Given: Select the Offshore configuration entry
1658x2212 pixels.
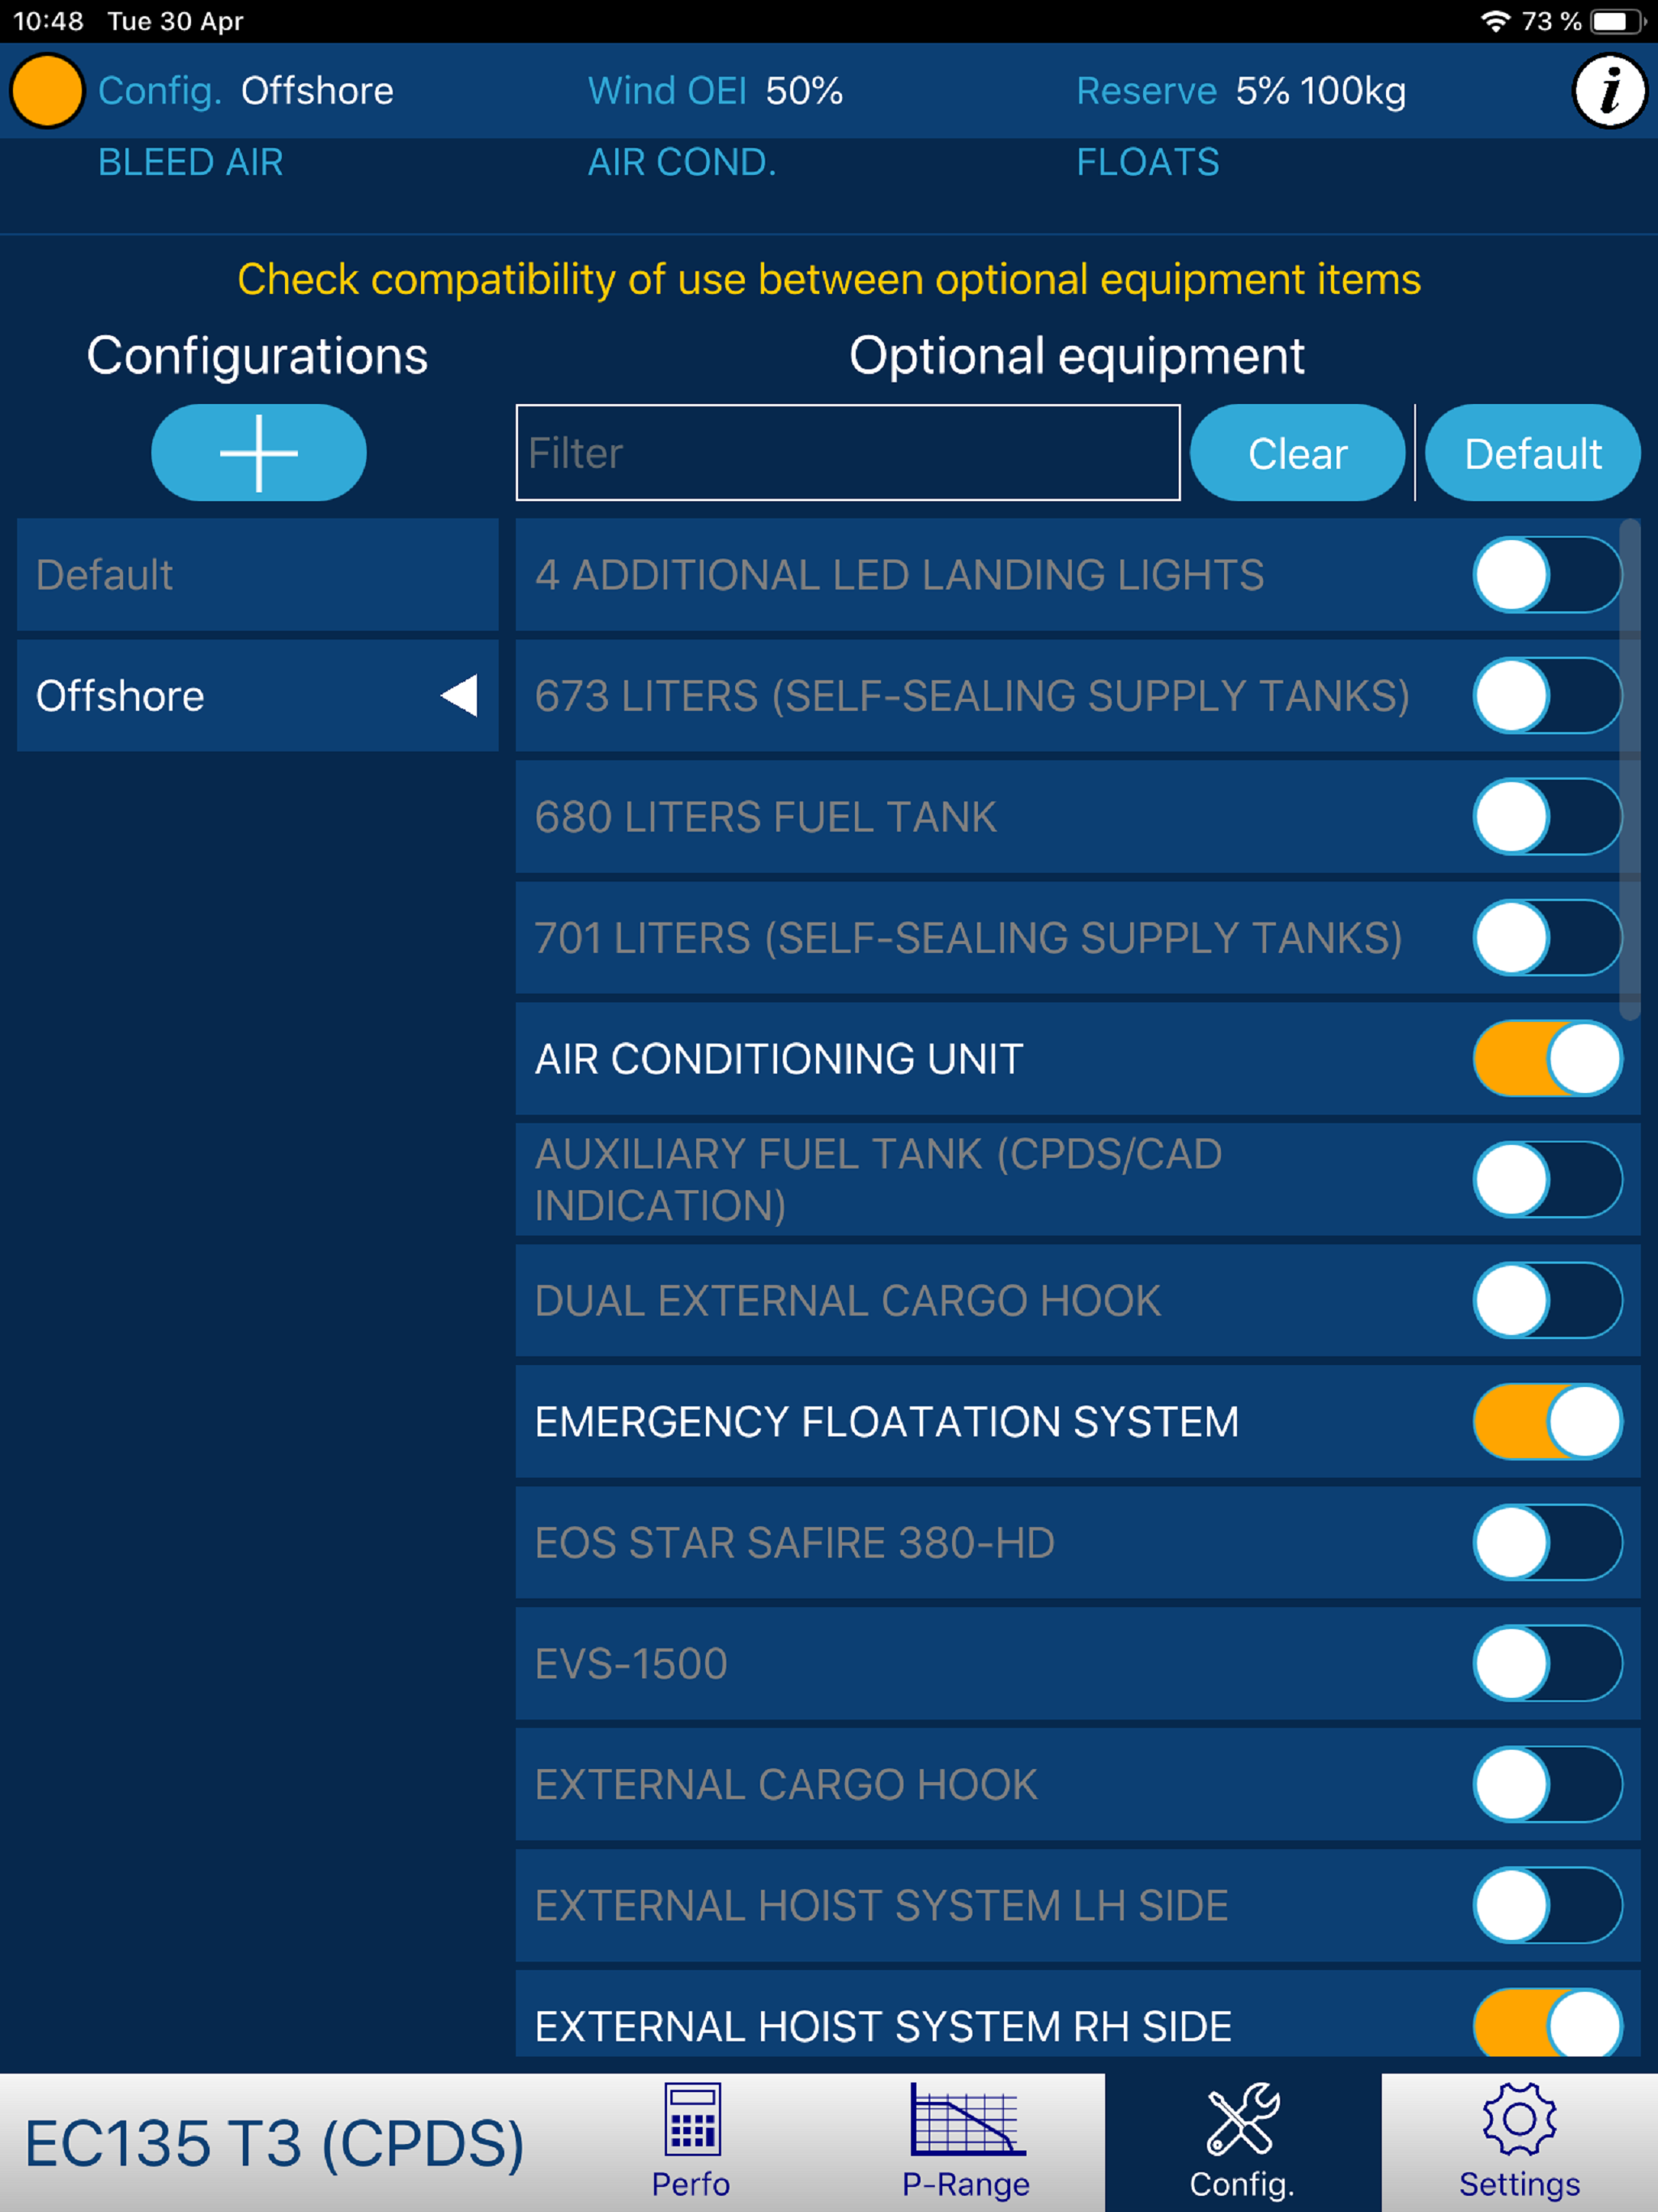Looking at the screenshot, I should [200, 696].
